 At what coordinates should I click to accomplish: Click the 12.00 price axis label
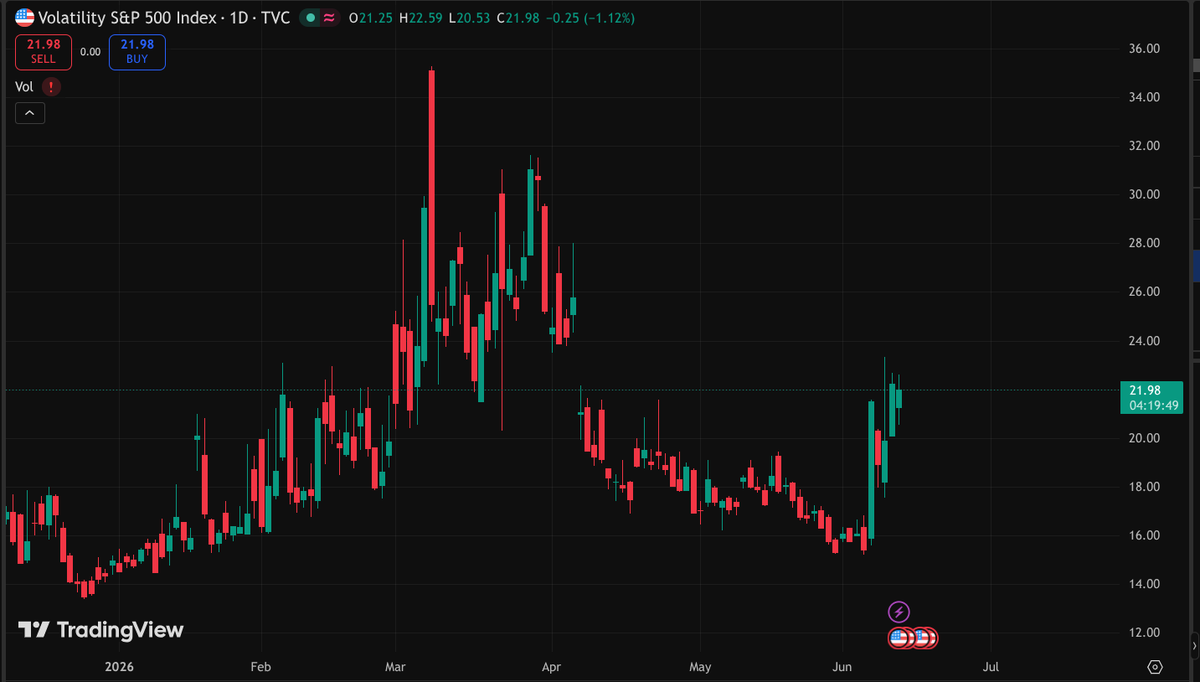pos(1144,633)
